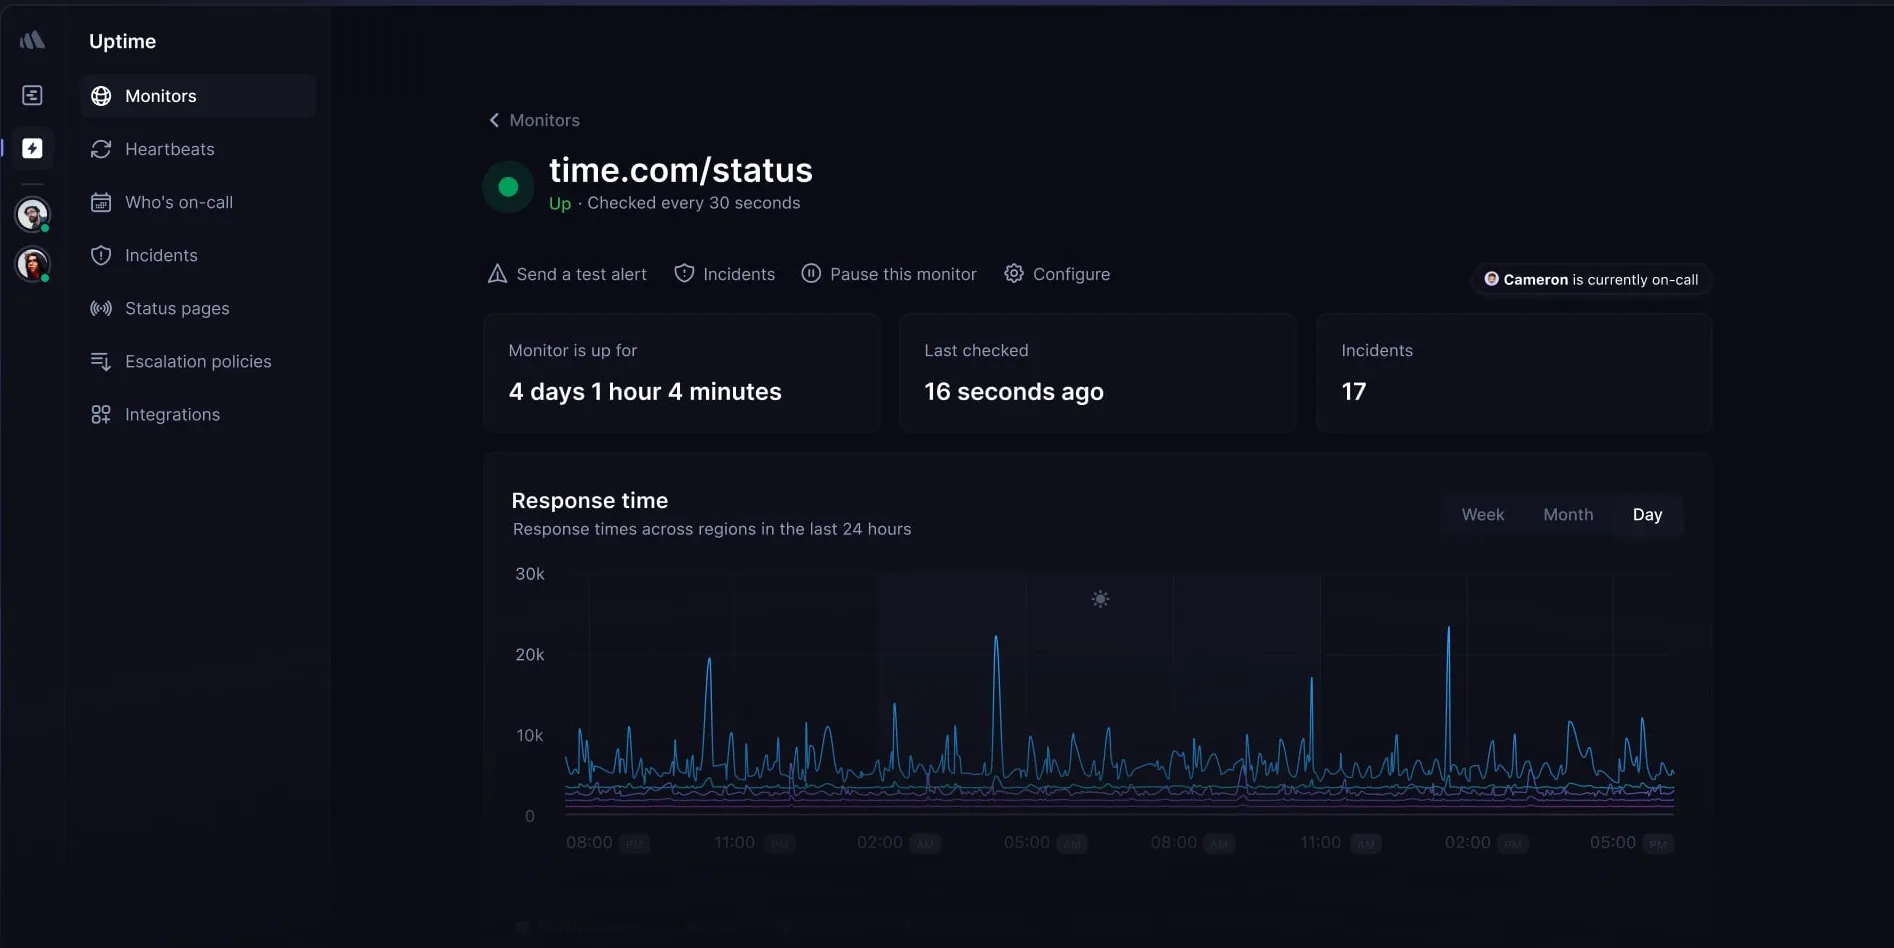The height and width of the screenshot is (948, 1894).
Task: Open the Better Stack logo at top left
Action: [x=33, y=39]
